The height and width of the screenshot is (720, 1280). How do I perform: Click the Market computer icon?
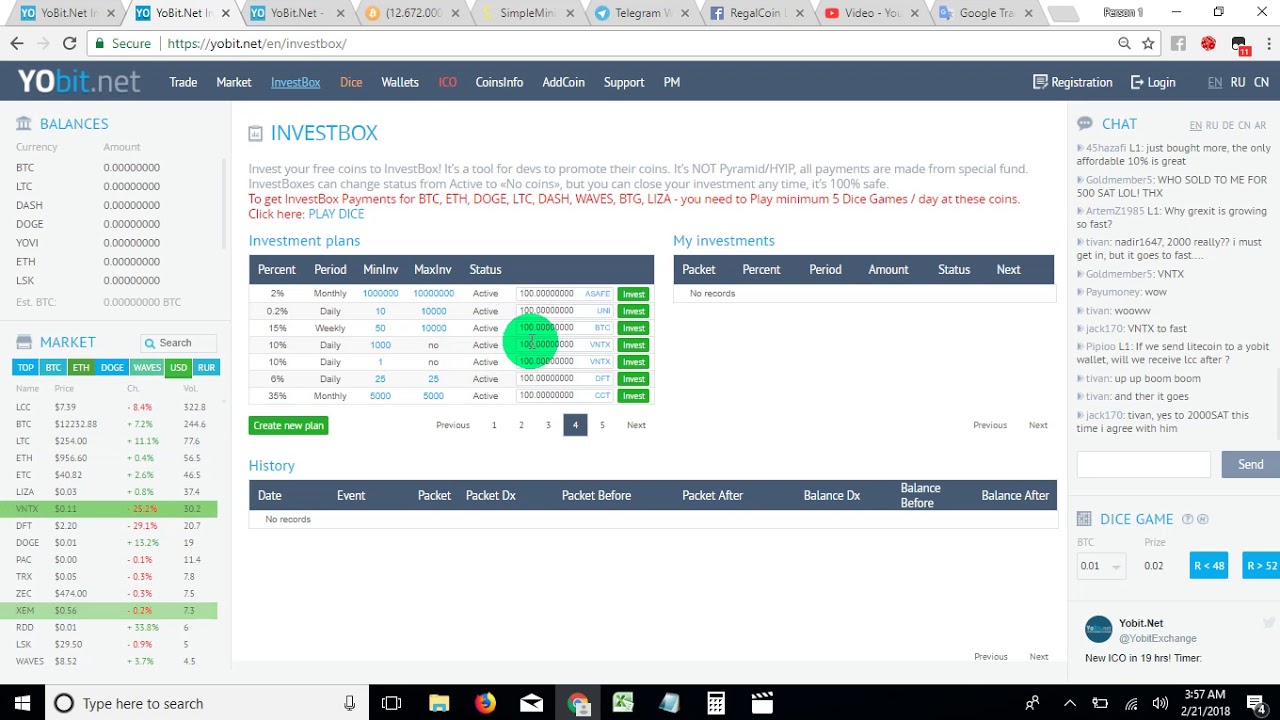tap(24, 342)
